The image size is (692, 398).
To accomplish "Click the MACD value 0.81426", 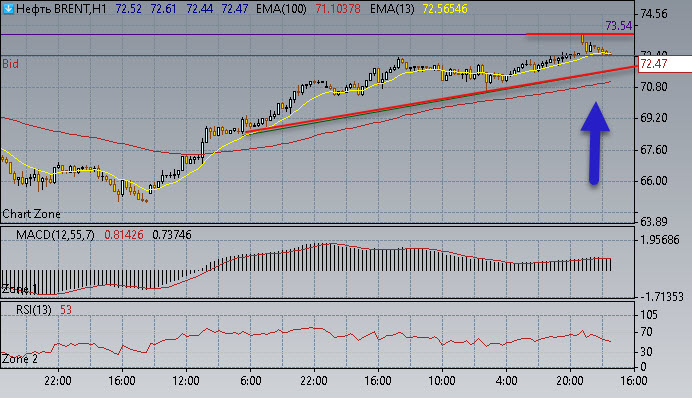I will point(124,235).
